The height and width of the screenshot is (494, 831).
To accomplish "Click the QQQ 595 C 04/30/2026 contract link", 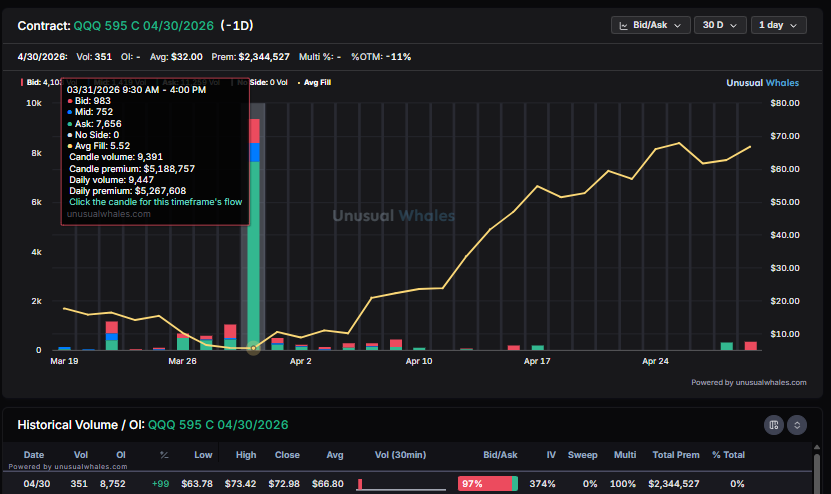I will [143, 26].
